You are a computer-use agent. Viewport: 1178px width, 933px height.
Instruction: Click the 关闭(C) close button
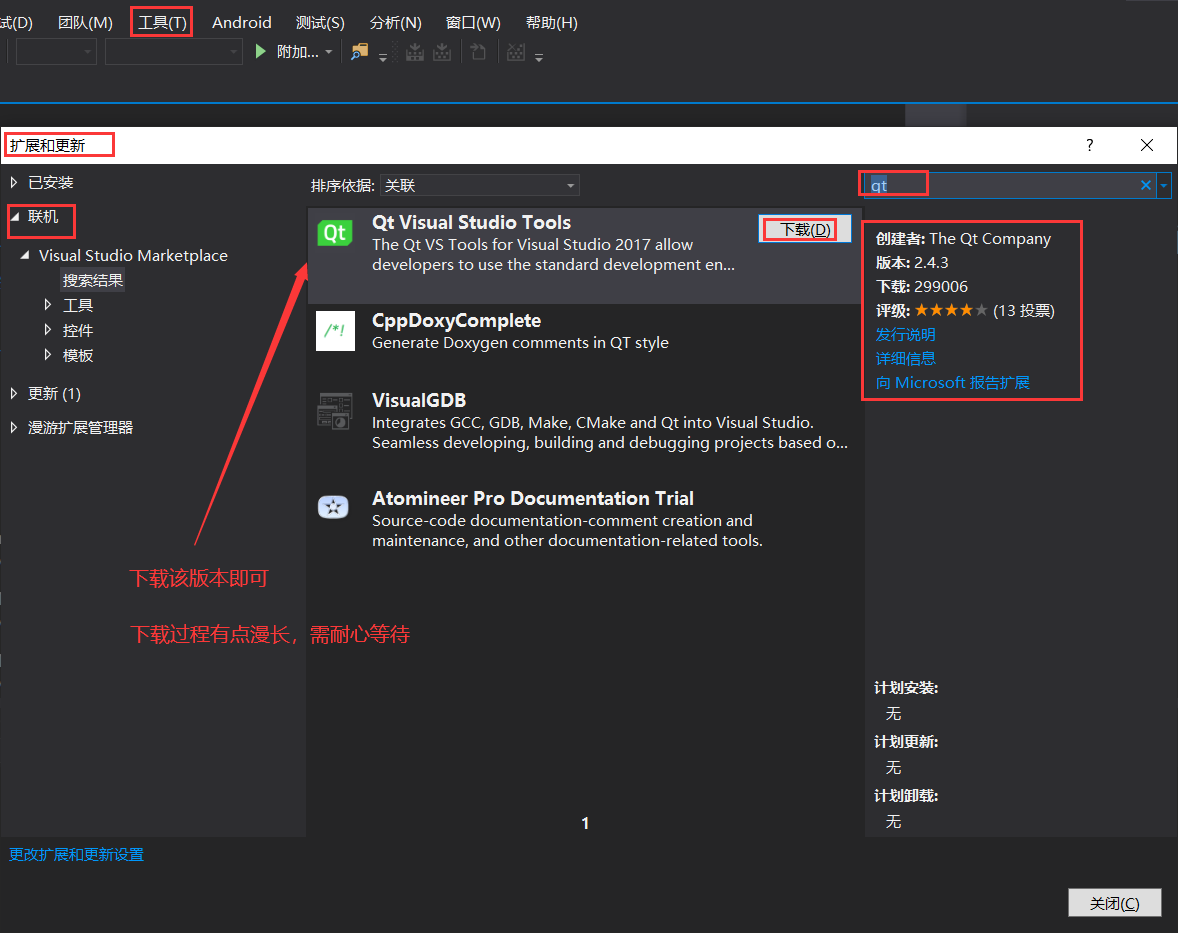pos(1114,903)
